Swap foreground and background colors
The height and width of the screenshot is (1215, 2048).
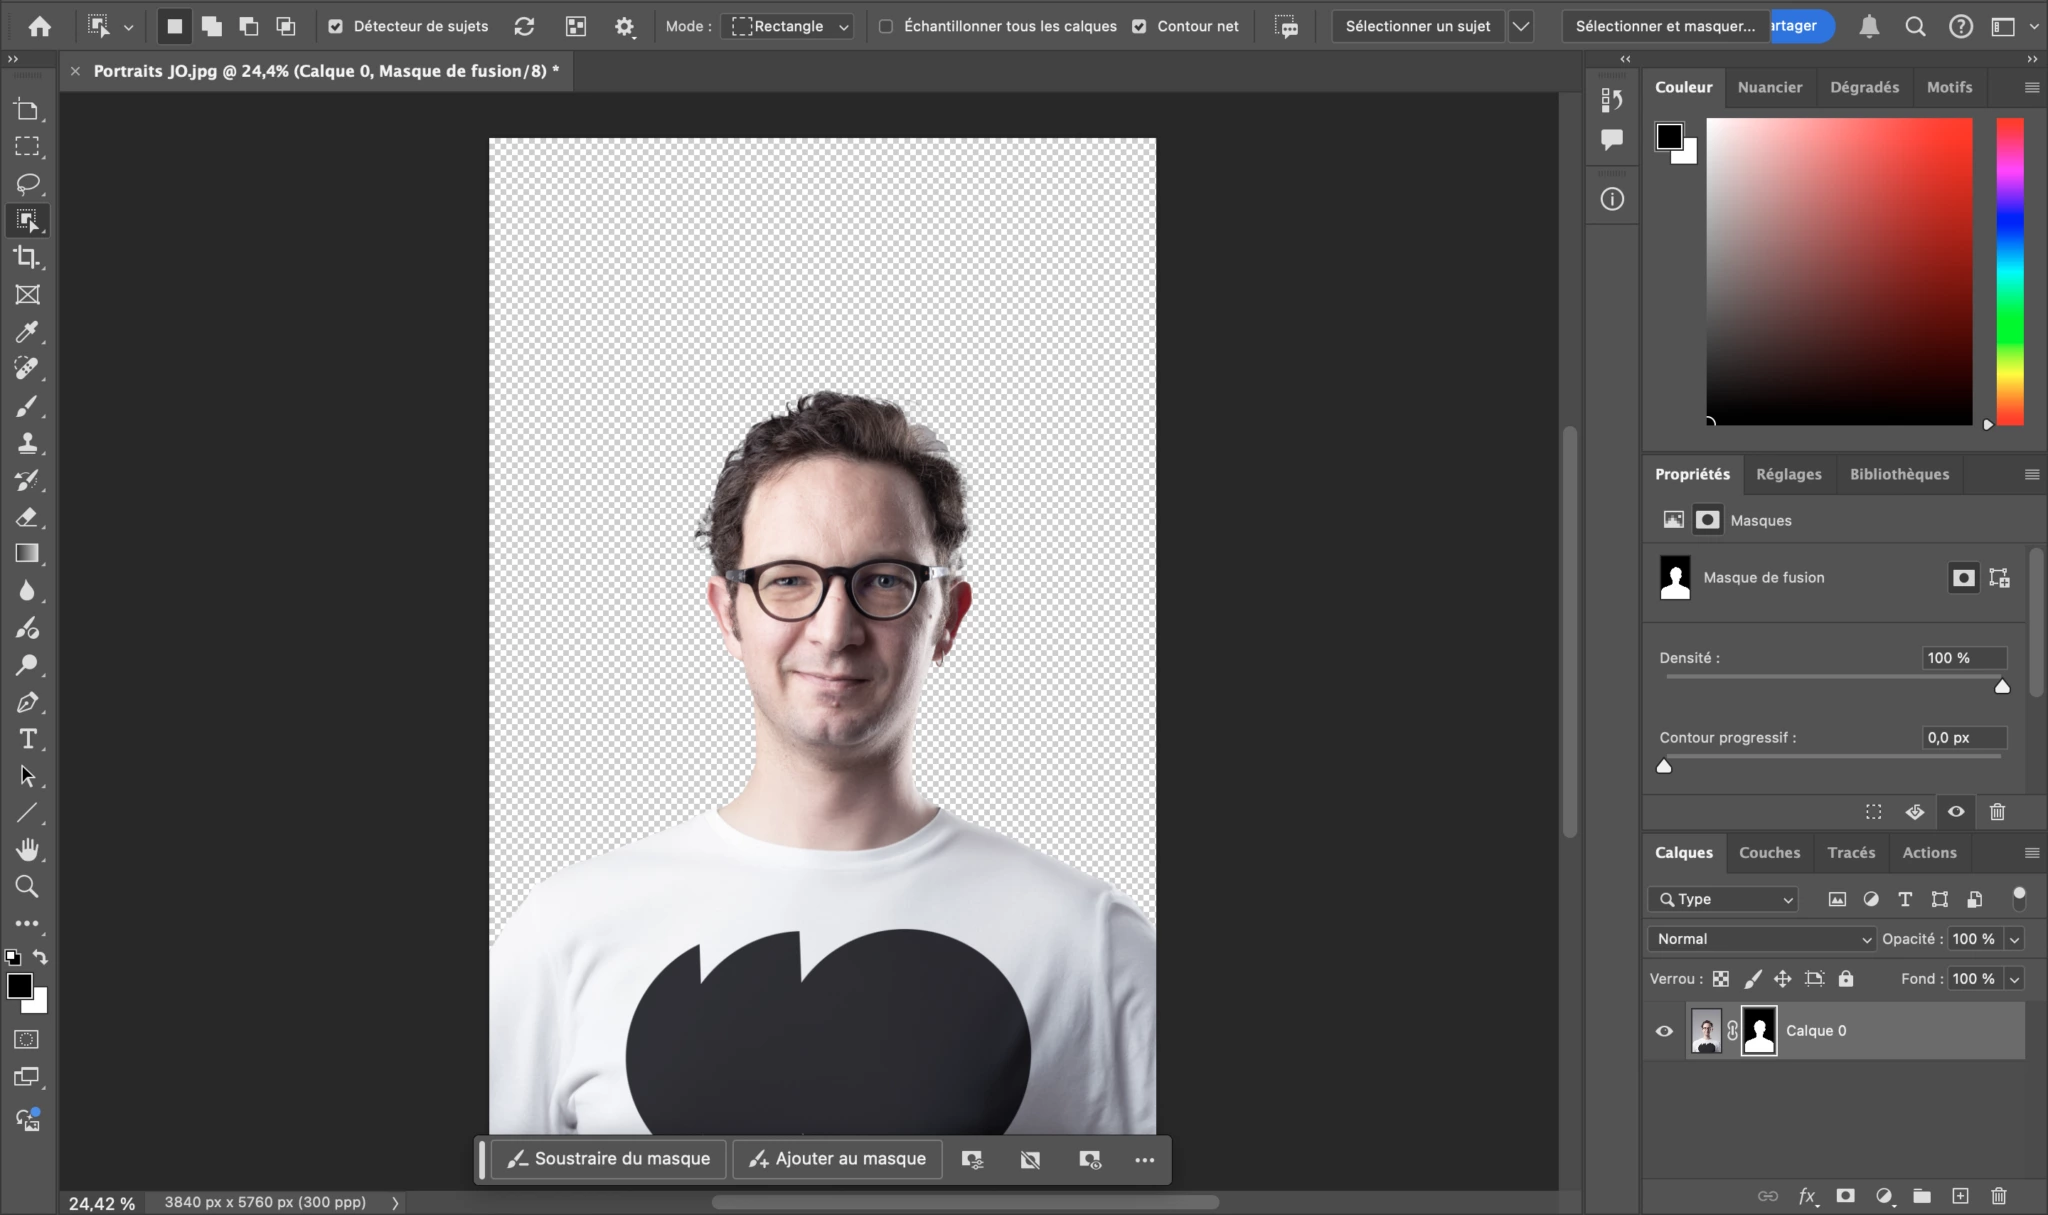40,957
